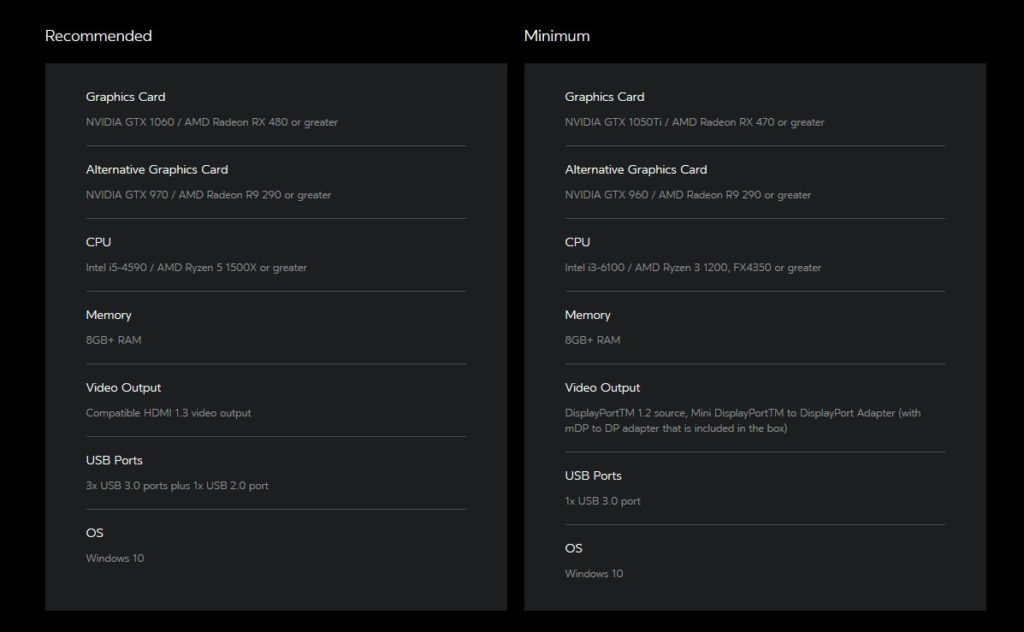
Task: Select the DisplayPort 1.2 source description
Action: [742, 421]
